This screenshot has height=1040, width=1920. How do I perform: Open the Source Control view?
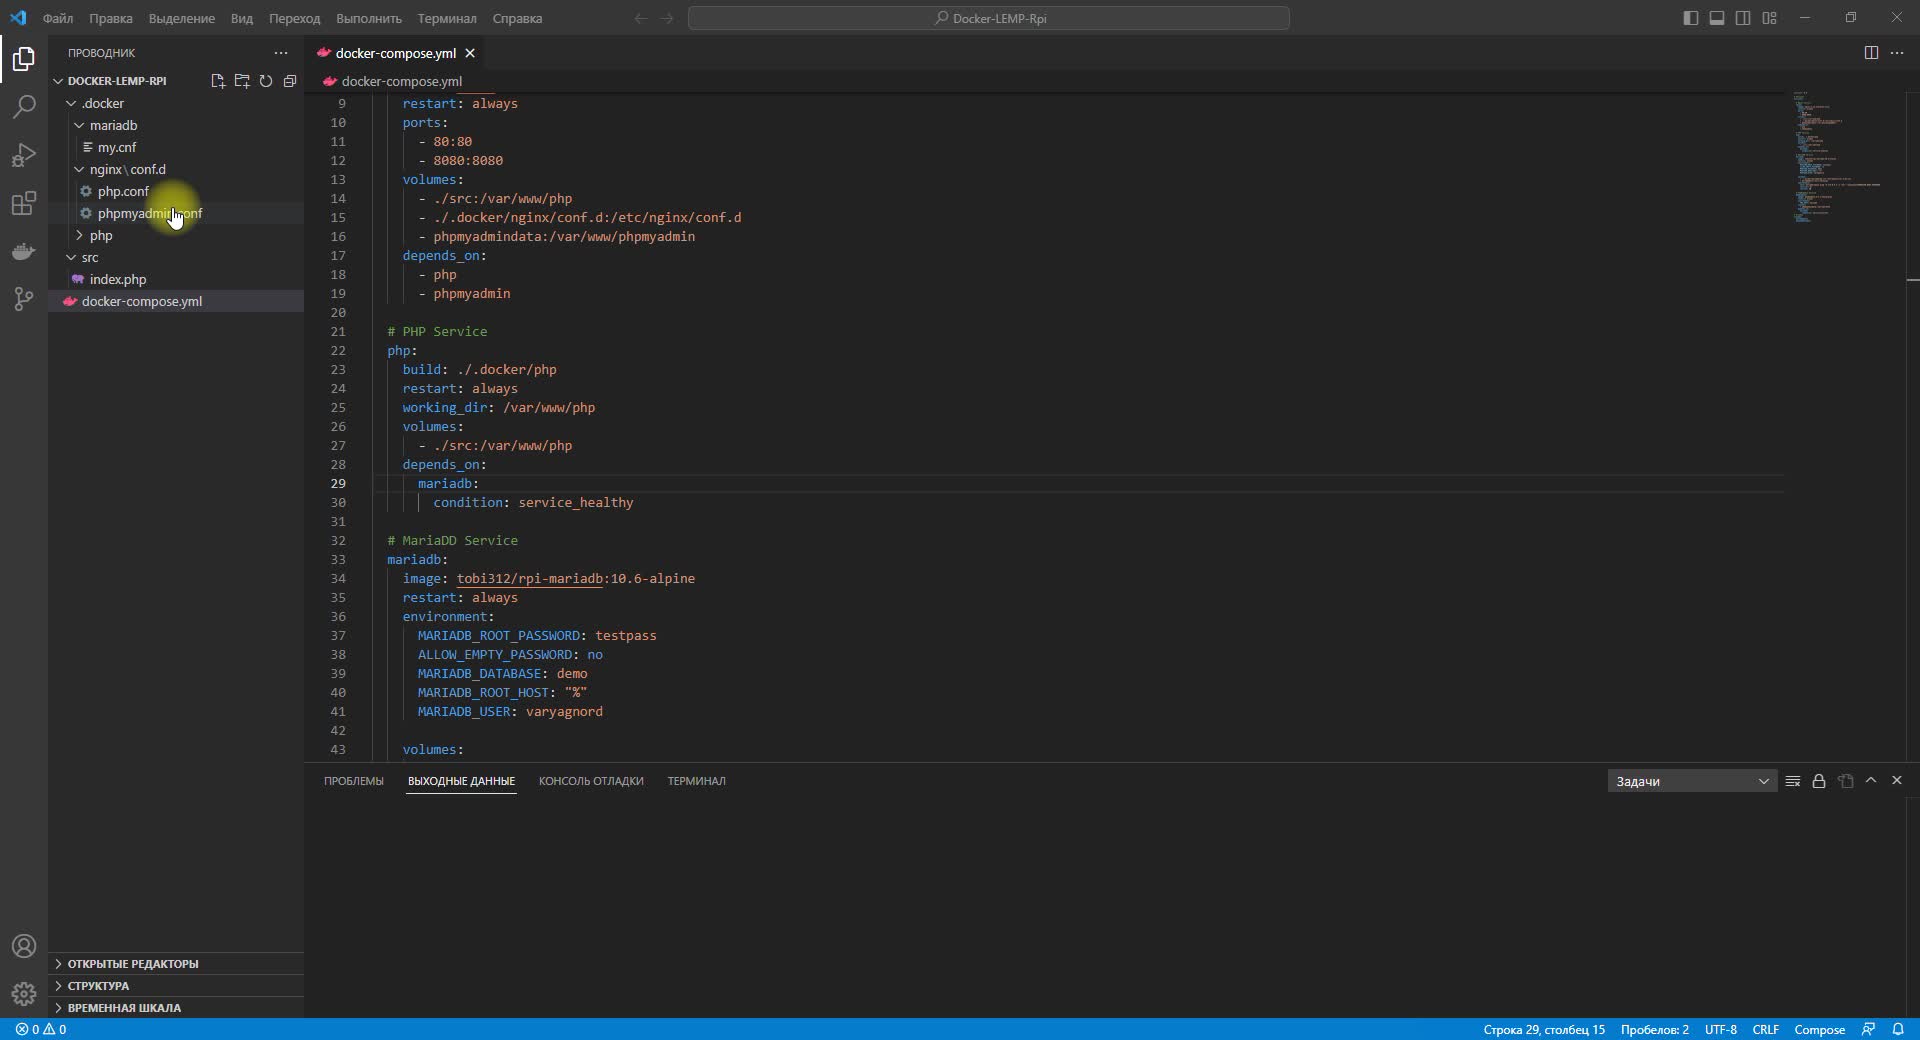click(x=23, y=299)
